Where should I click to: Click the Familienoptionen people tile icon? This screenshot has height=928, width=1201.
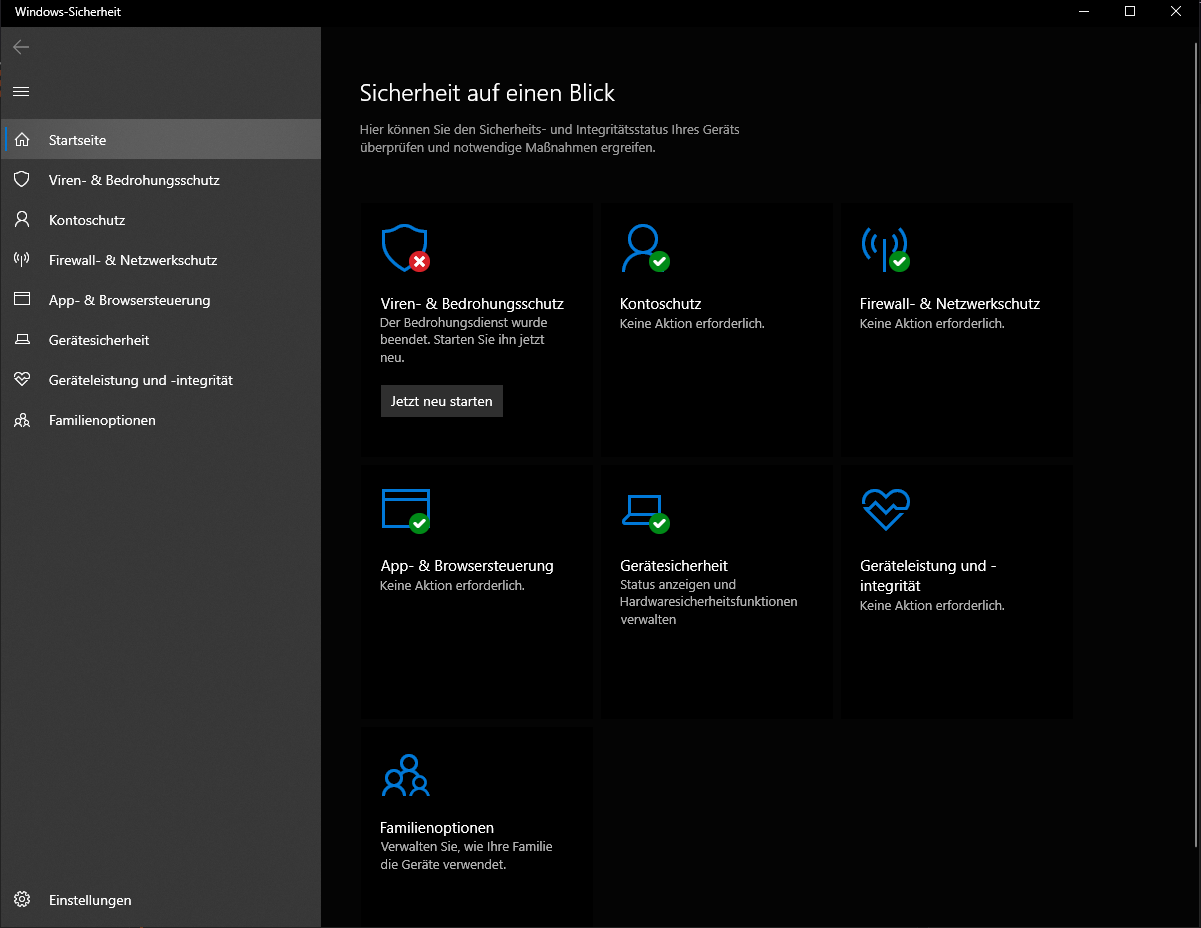(x=405, y=775)
